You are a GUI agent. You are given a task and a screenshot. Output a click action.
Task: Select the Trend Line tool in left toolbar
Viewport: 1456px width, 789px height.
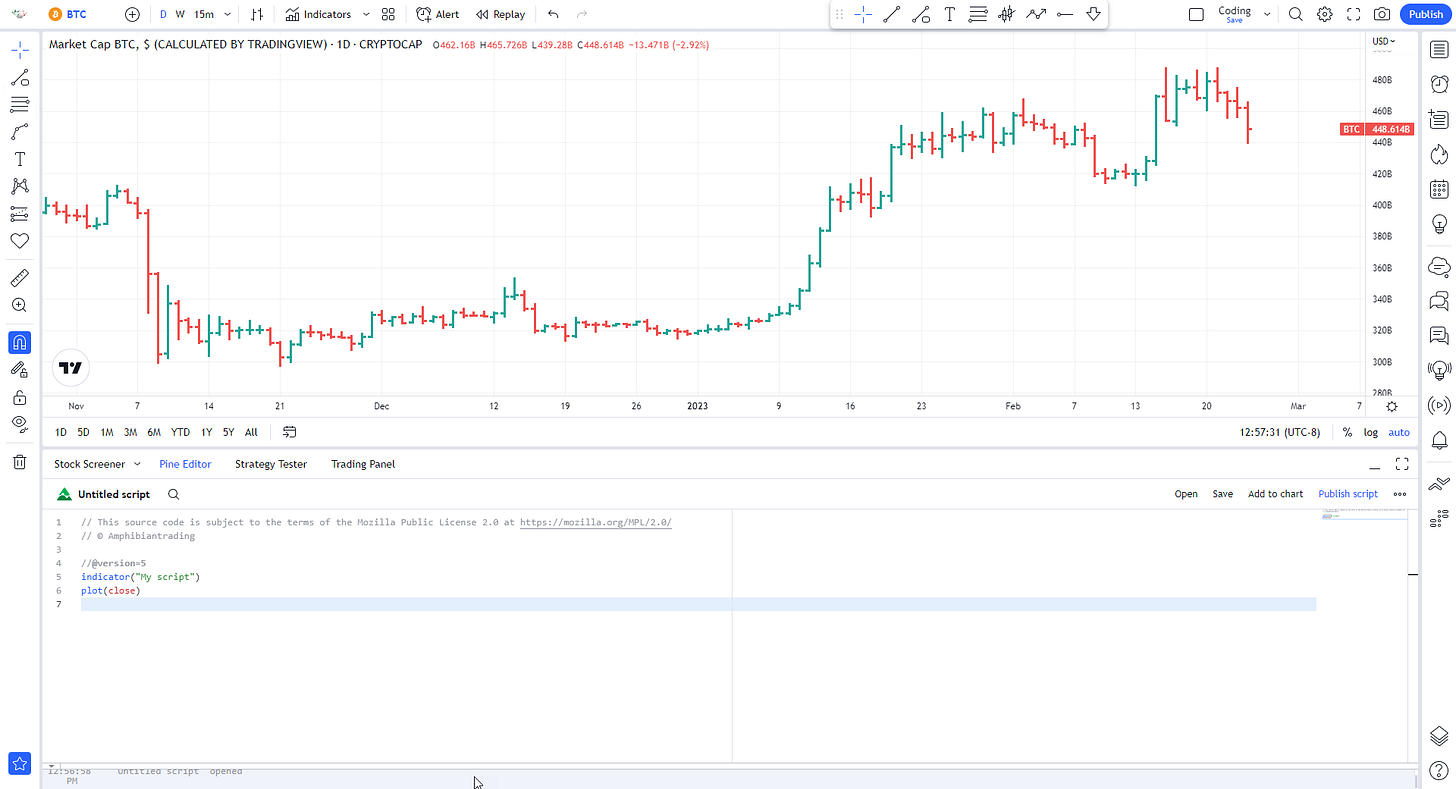coord(19,78)
